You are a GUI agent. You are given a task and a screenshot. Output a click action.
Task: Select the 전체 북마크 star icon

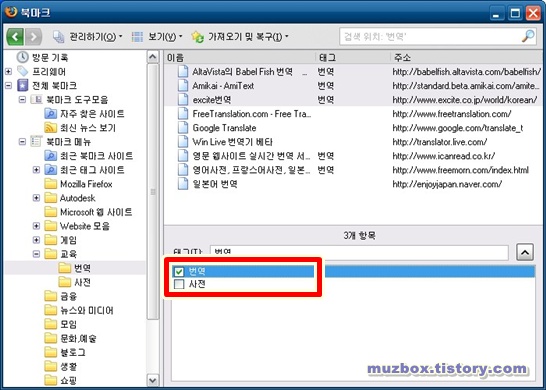tap(23, 85)
